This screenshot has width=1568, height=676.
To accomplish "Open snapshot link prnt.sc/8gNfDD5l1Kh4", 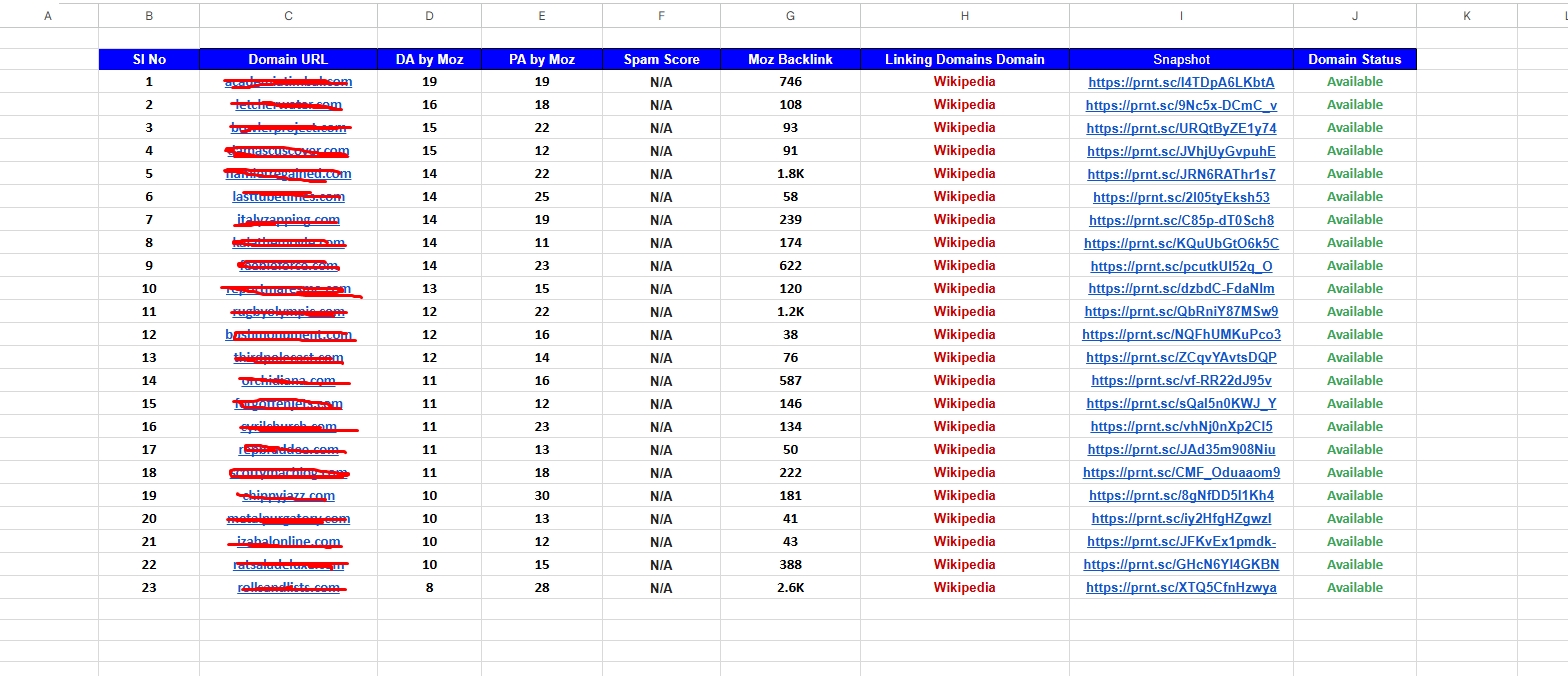I will point(1181,495).
